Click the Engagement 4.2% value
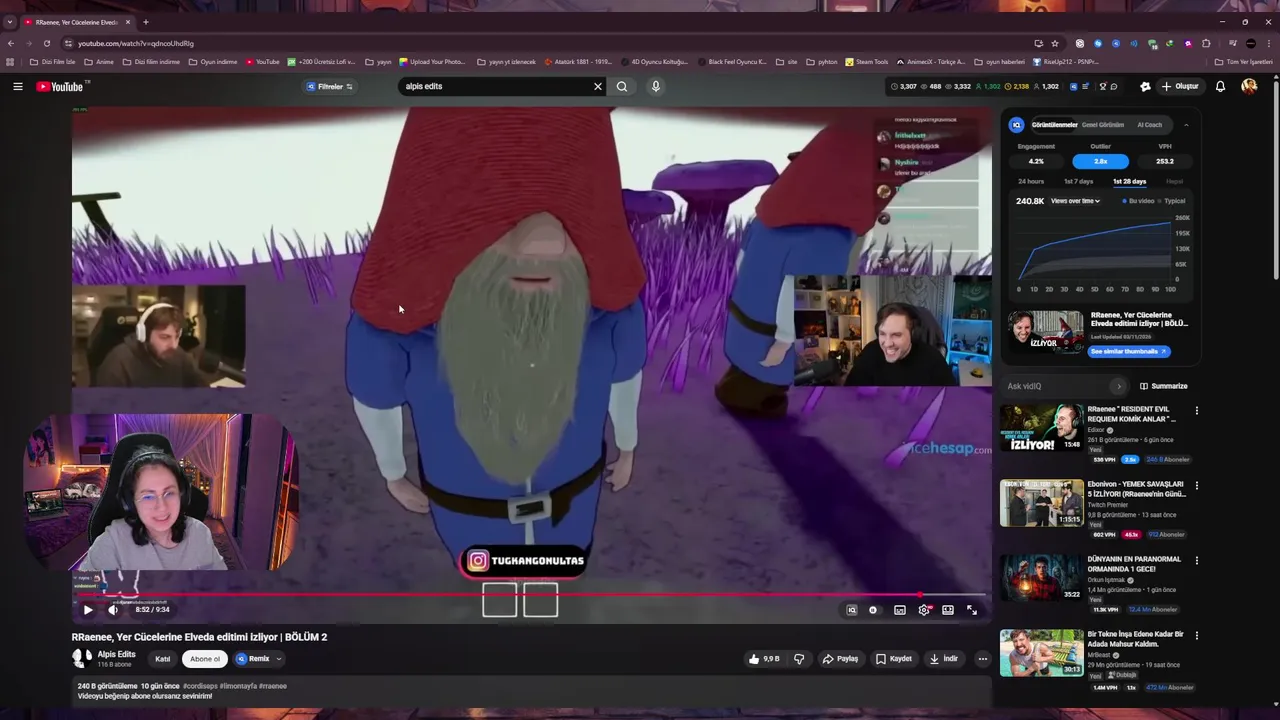This screenshot has height=720, width=1280. pyautogui.click(x=1036, y=161)
